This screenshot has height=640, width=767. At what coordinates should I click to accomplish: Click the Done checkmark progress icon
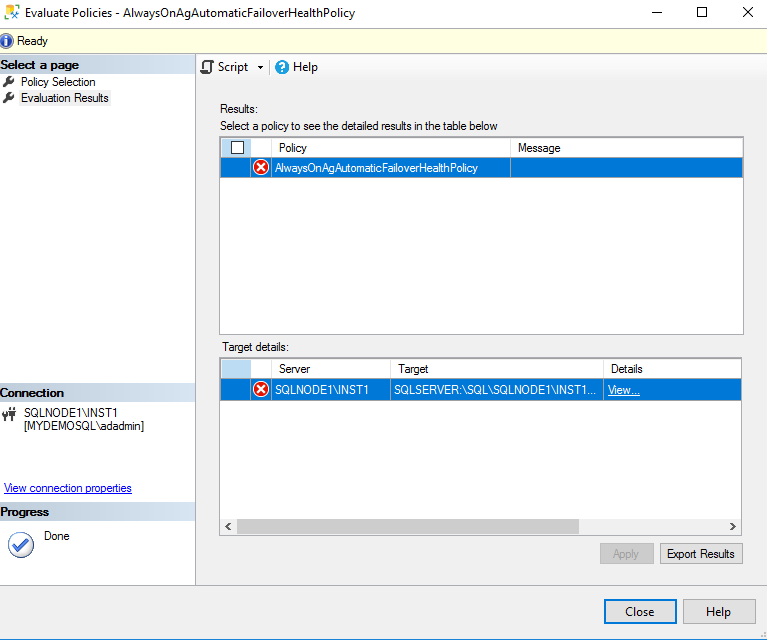[x=21, y=545]
